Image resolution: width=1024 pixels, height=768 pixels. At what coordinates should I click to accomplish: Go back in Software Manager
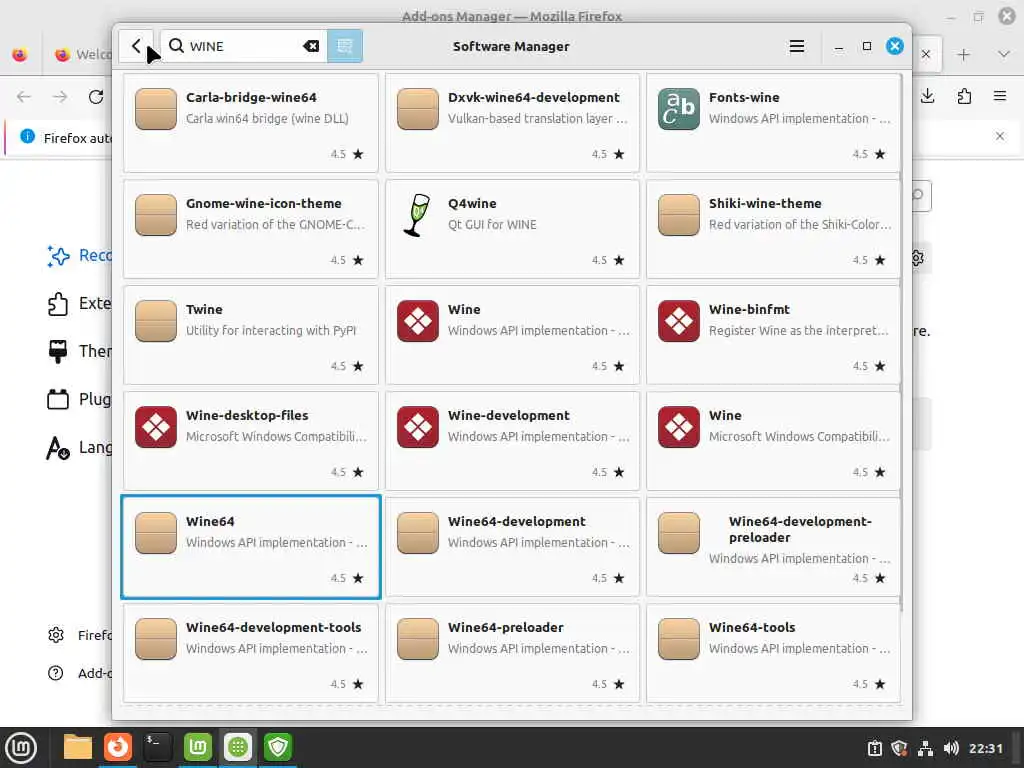pyautogui.click(x=136, y=46)
